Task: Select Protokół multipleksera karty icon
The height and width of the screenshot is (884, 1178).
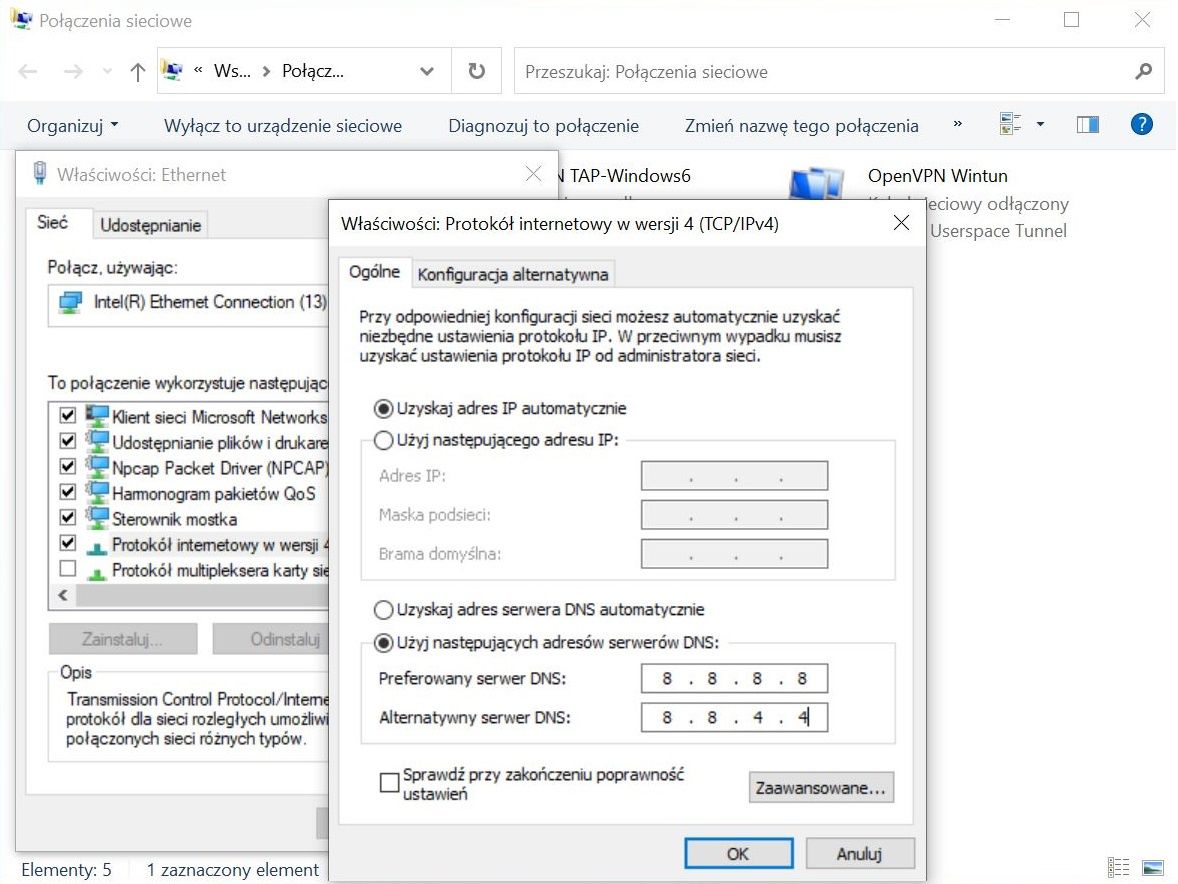Action: [x=97, y=572]
